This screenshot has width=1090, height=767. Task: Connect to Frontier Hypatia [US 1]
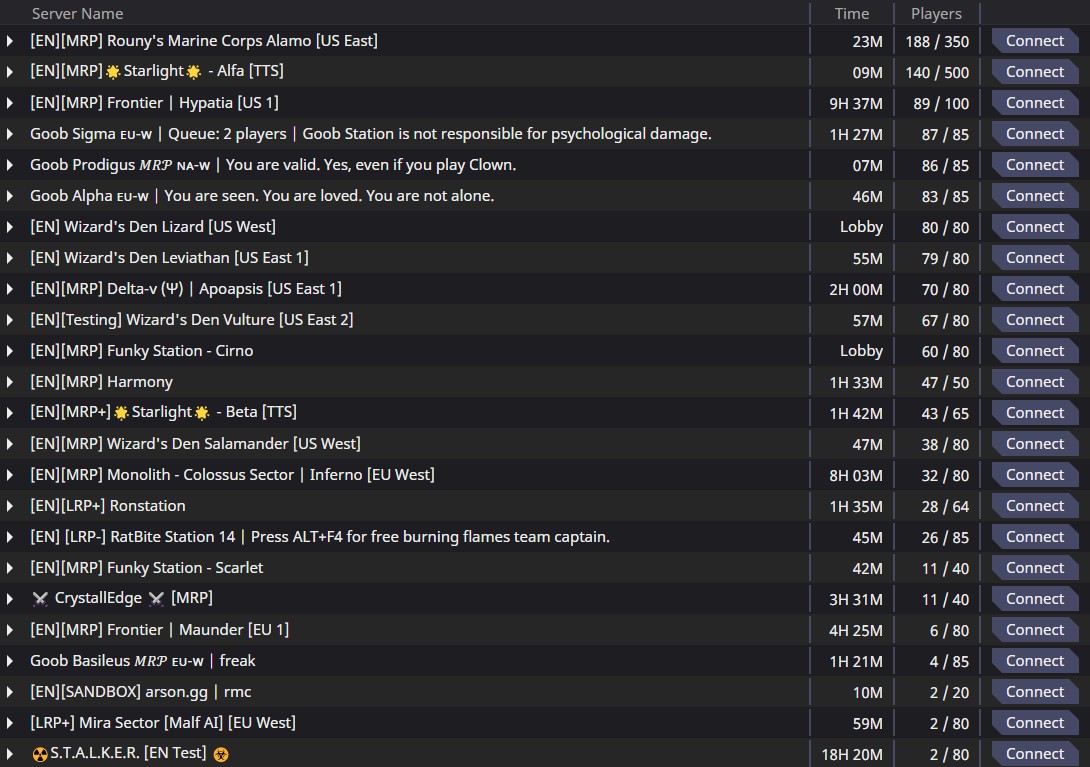[x=1034, y=103]
